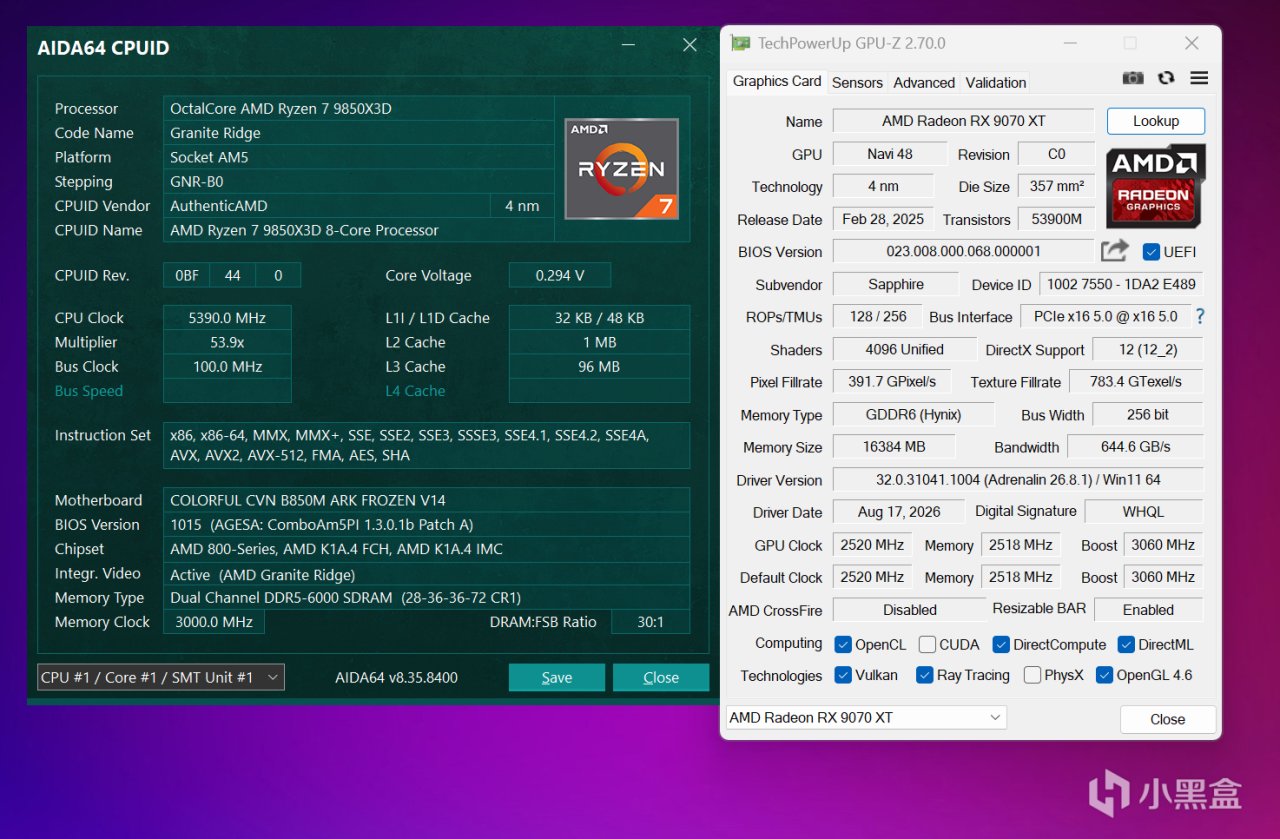This screenshot has height=839, width=1280.
Task: Open the GPU-Z hamburger menu
Action: pos(1199,78)
